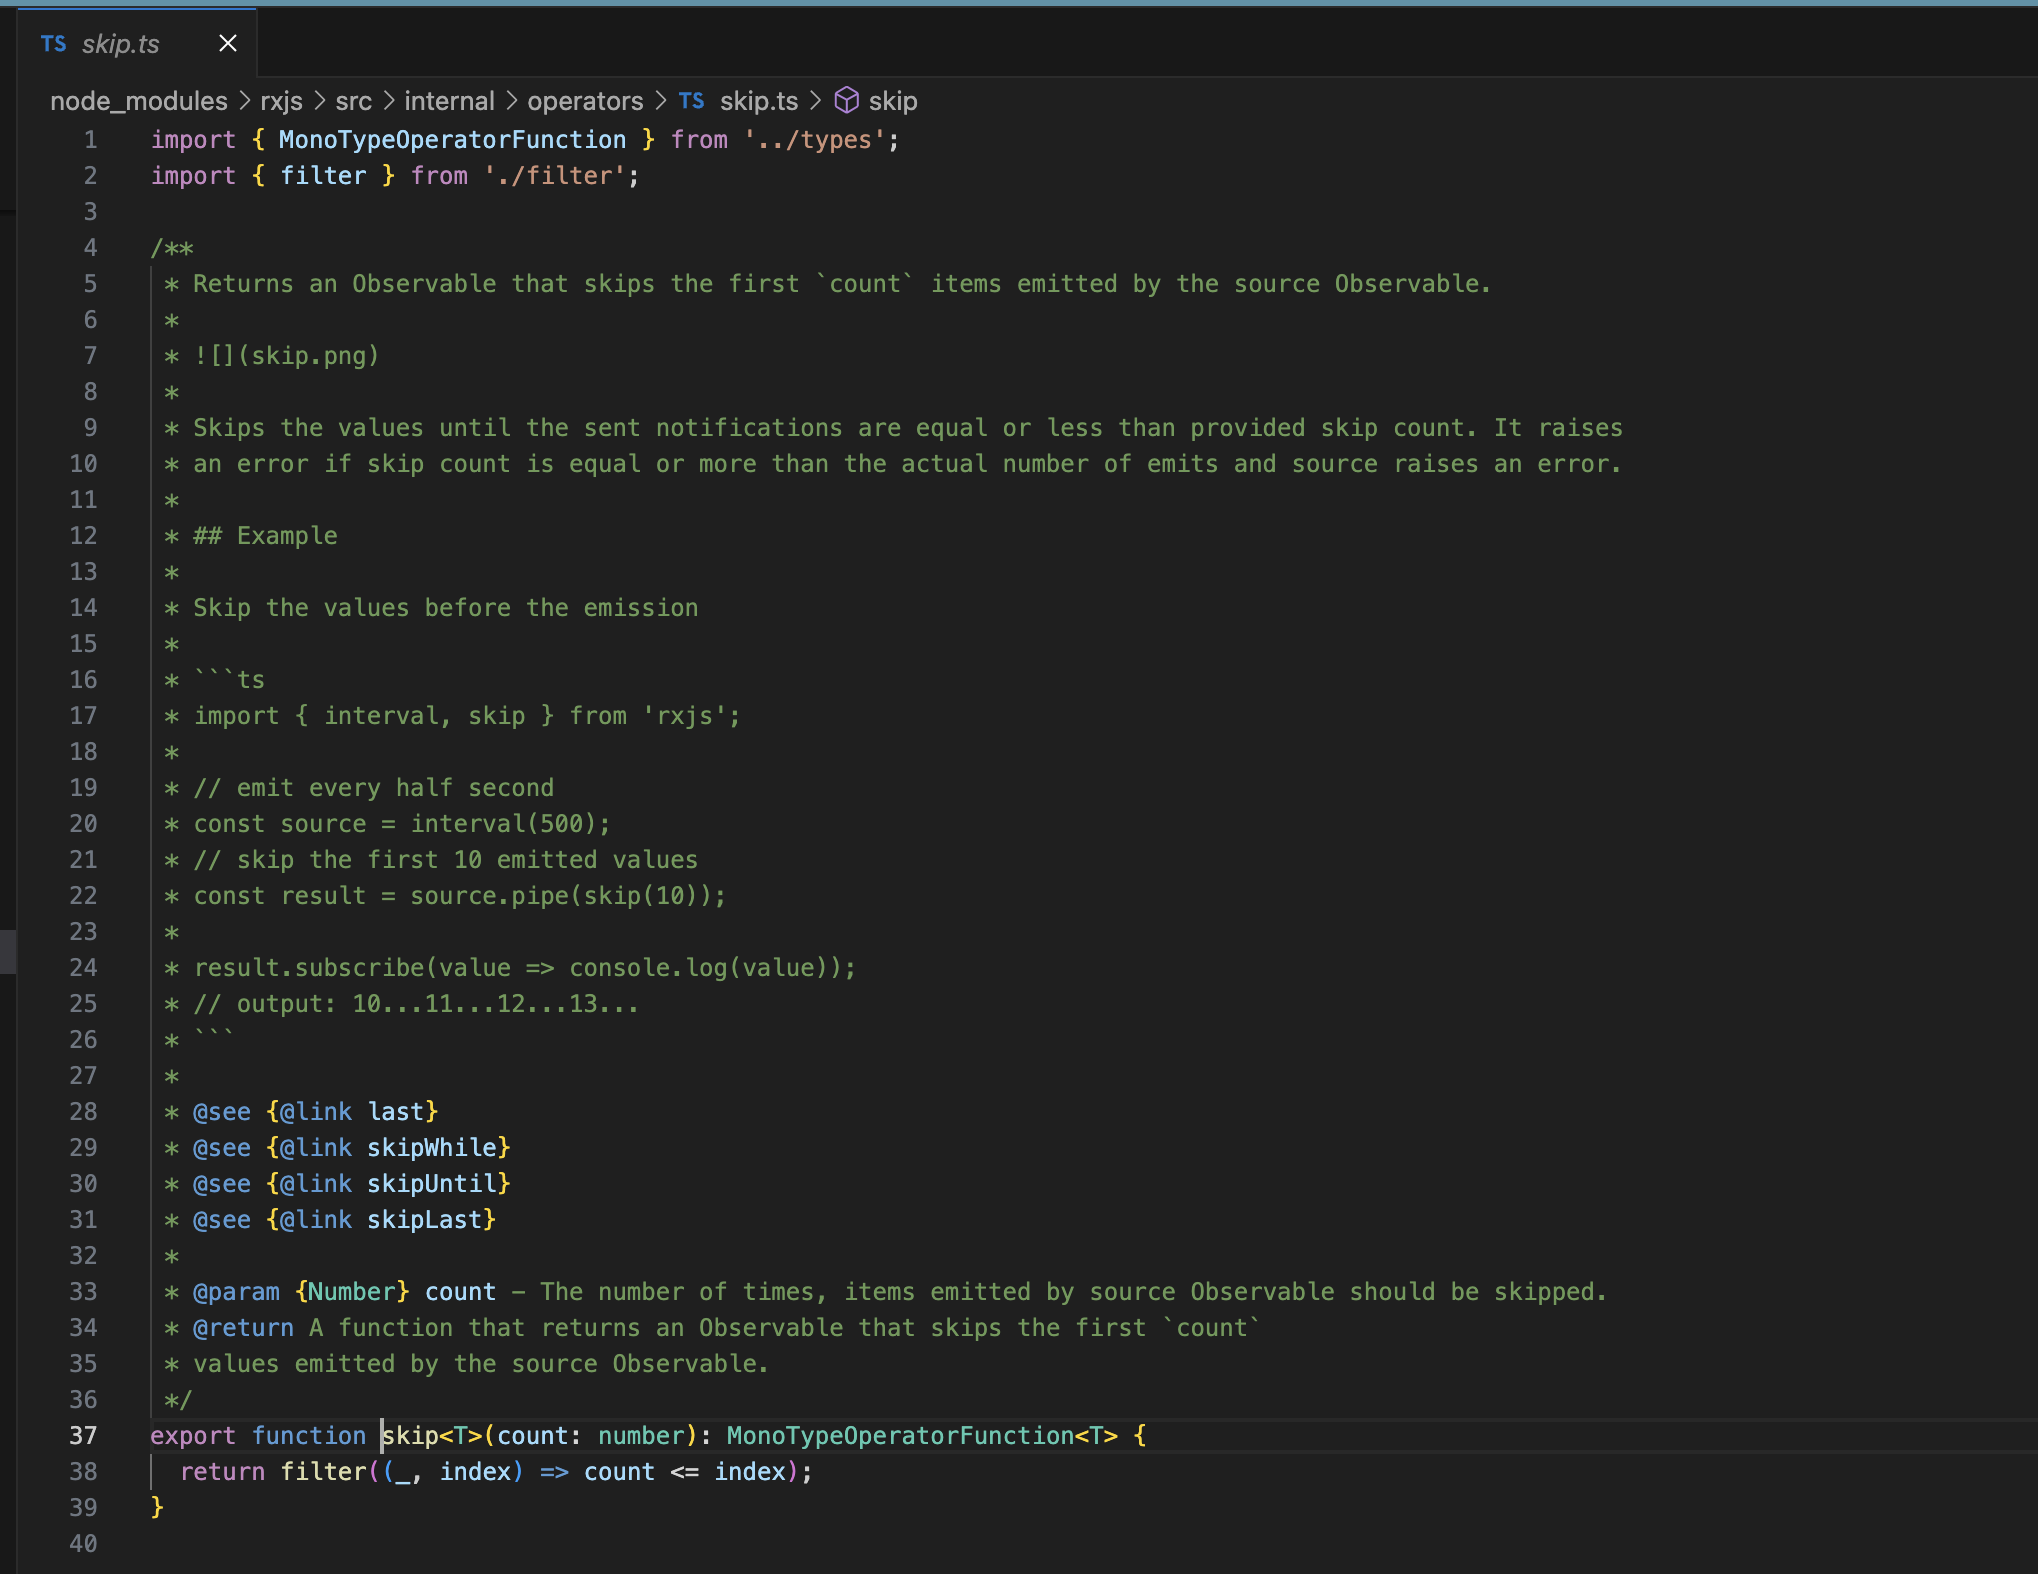Click line number 1 in gutter
The height and width of the screenshot is (1574, 2038).
[90, 139]
